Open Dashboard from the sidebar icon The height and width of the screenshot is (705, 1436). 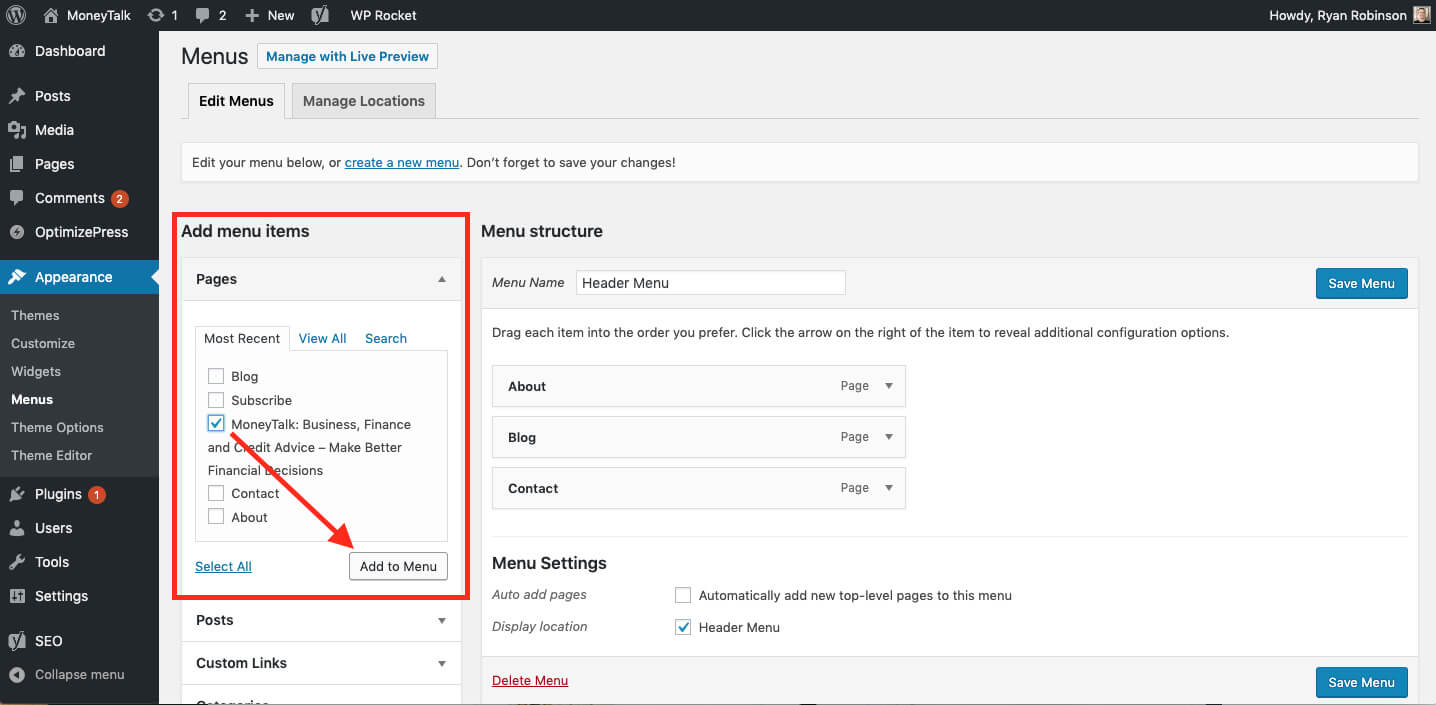tap(17, 51)
